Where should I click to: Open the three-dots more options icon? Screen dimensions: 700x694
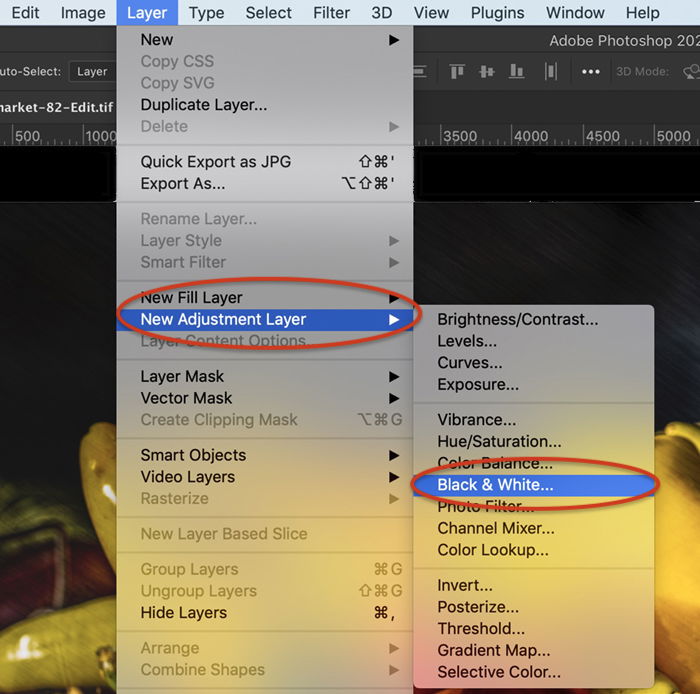click(x=590, y=72)
